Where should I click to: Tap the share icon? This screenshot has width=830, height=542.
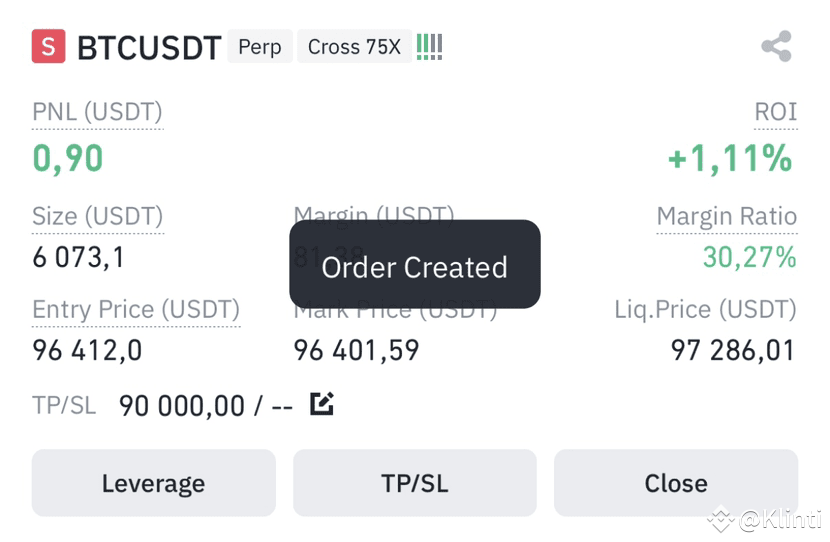pyautogui.click(x=777, y=47)
